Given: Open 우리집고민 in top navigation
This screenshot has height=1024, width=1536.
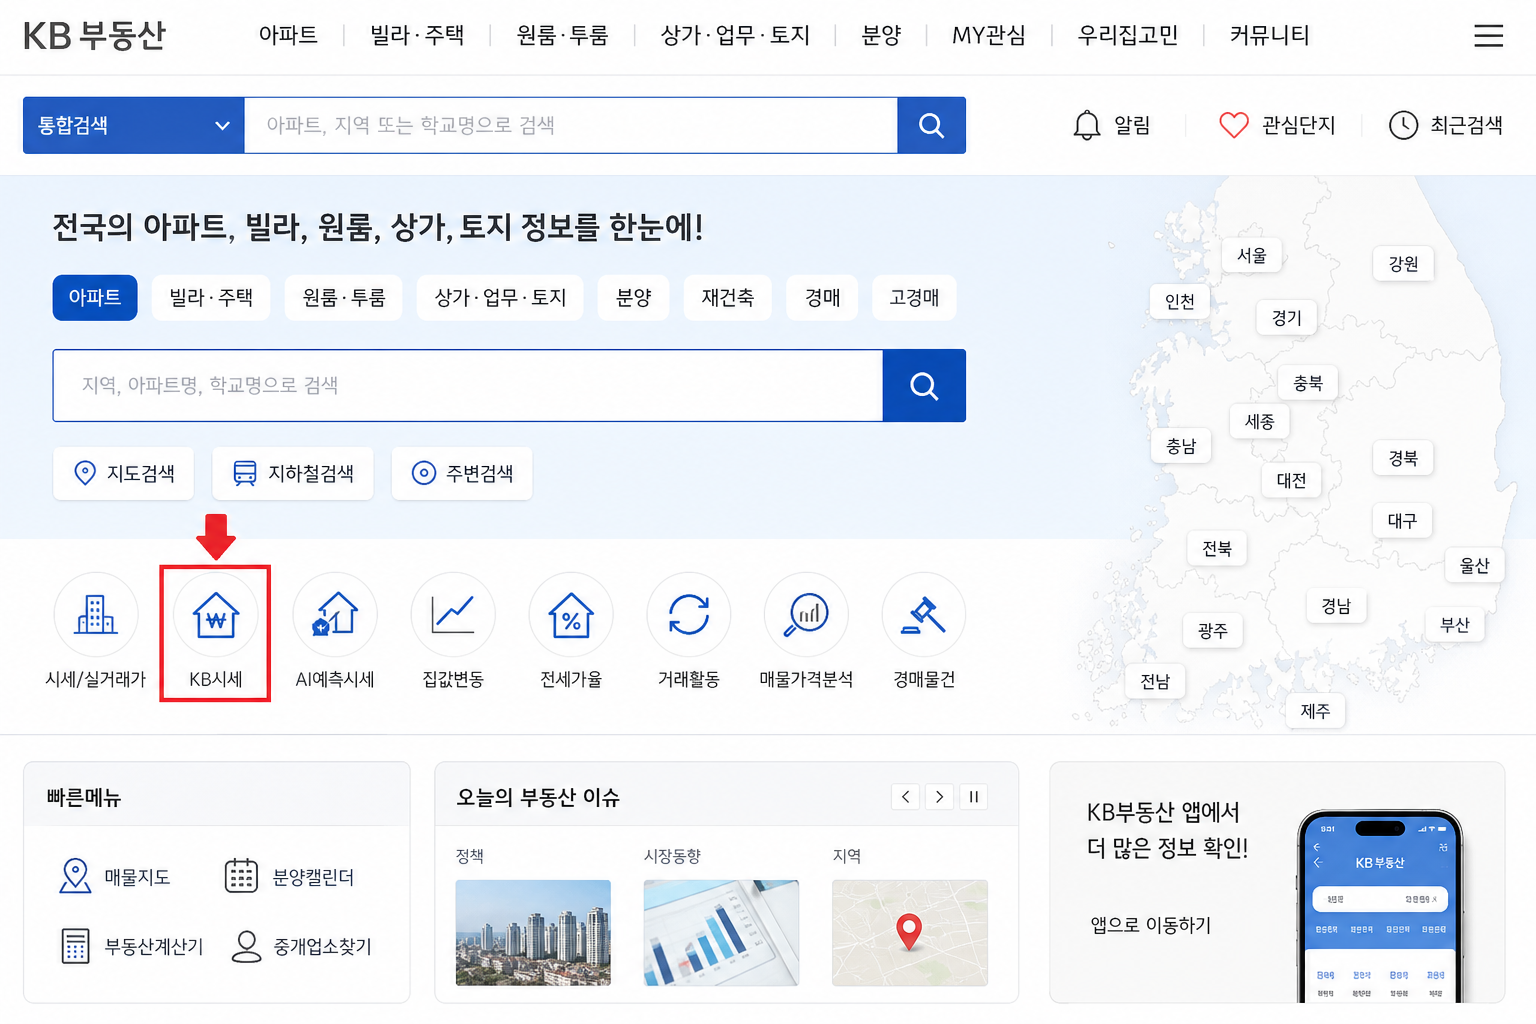Looking at the screenshot, I should pyautogui.click(x=1128, y=35).
